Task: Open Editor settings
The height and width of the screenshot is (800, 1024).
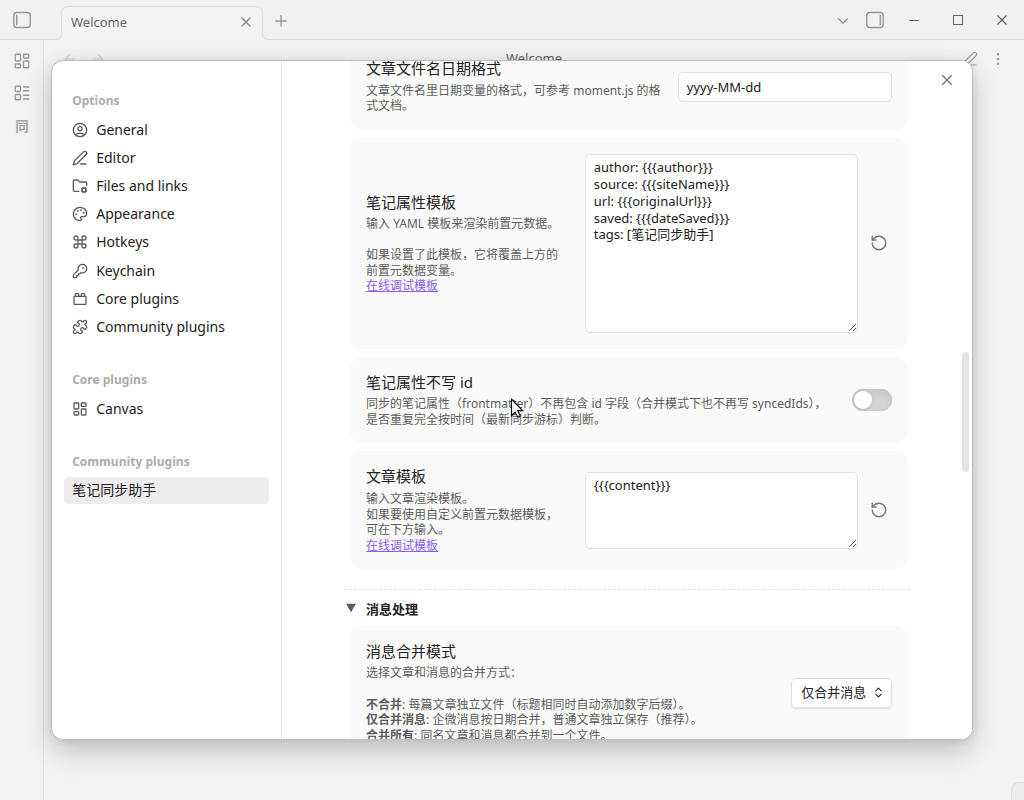Action: click(167, 158)
